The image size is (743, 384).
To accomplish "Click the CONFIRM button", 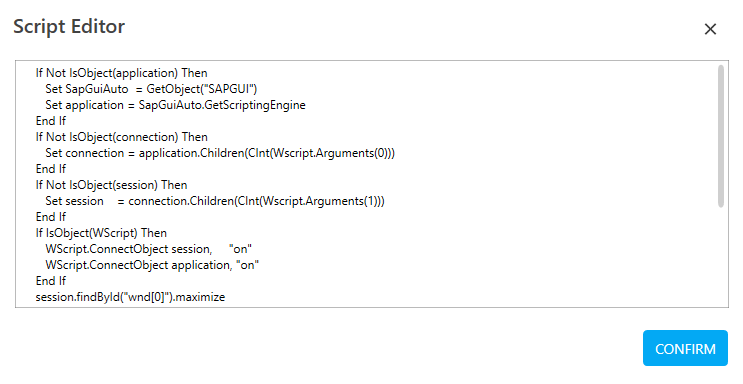I will pos(685,348).
